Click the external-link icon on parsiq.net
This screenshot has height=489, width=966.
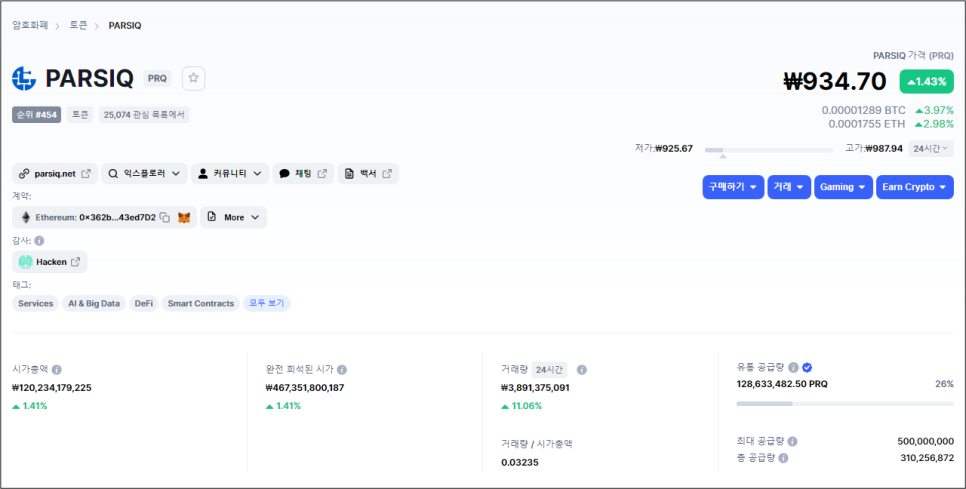click(86, 174)
